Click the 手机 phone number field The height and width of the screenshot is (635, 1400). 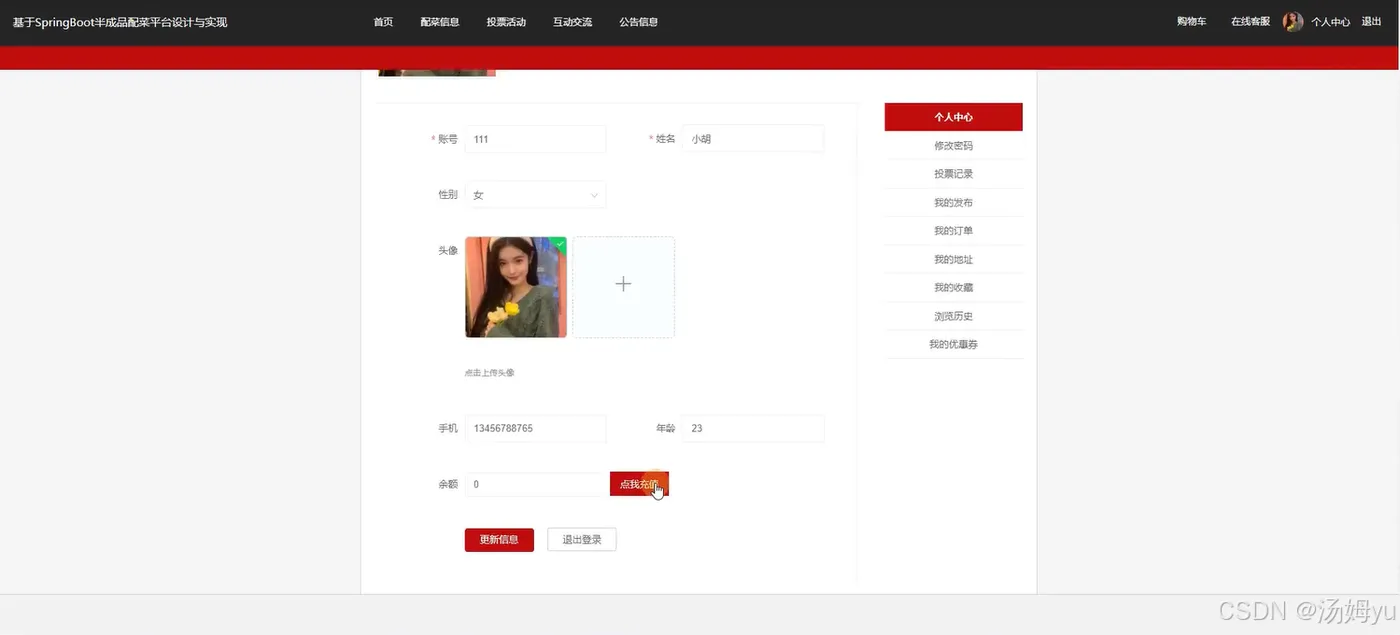tap(535, 428)
